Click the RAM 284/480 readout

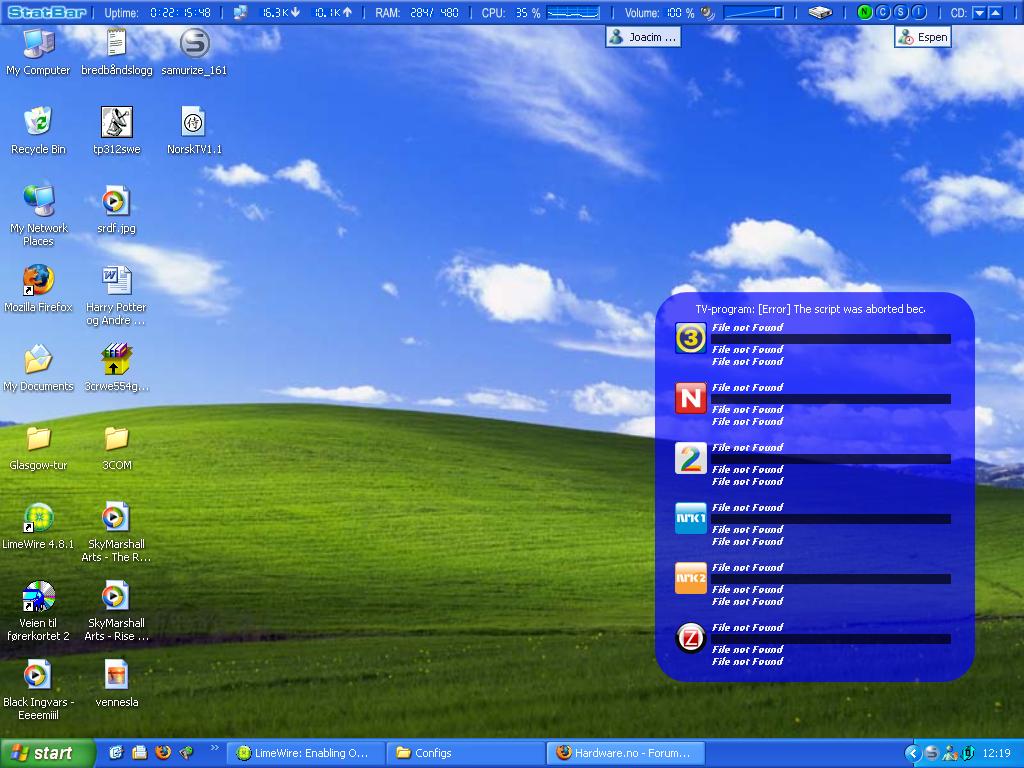[417, 12]
